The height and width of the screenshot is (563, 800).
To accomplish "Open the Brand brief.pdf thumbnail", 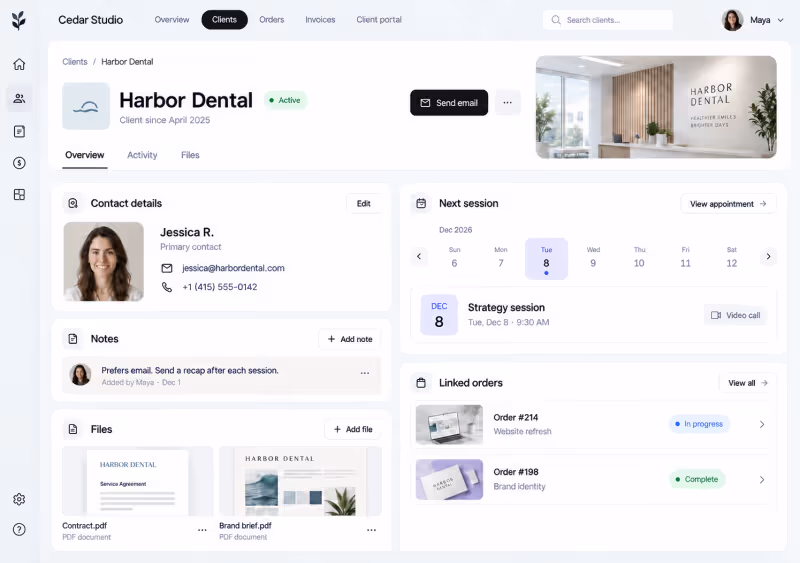I will click(300, 481).
